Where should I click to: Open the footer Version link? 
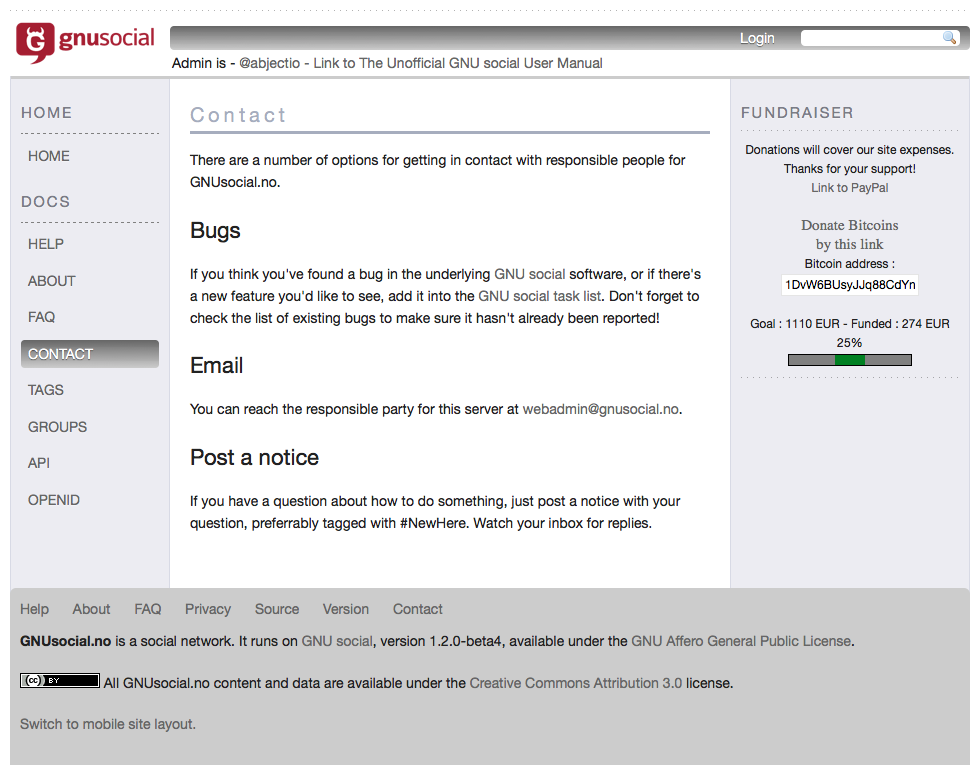[346, 609]
